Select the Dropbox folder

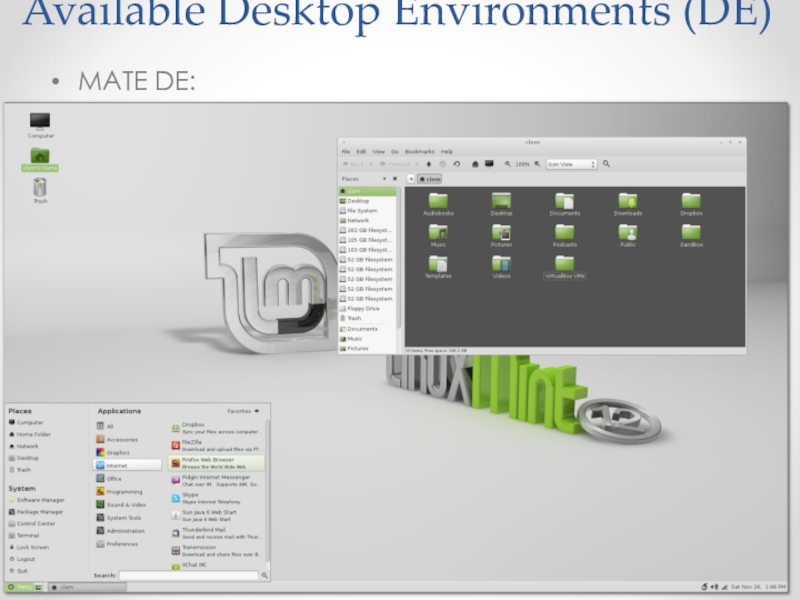tap(691, 205)
